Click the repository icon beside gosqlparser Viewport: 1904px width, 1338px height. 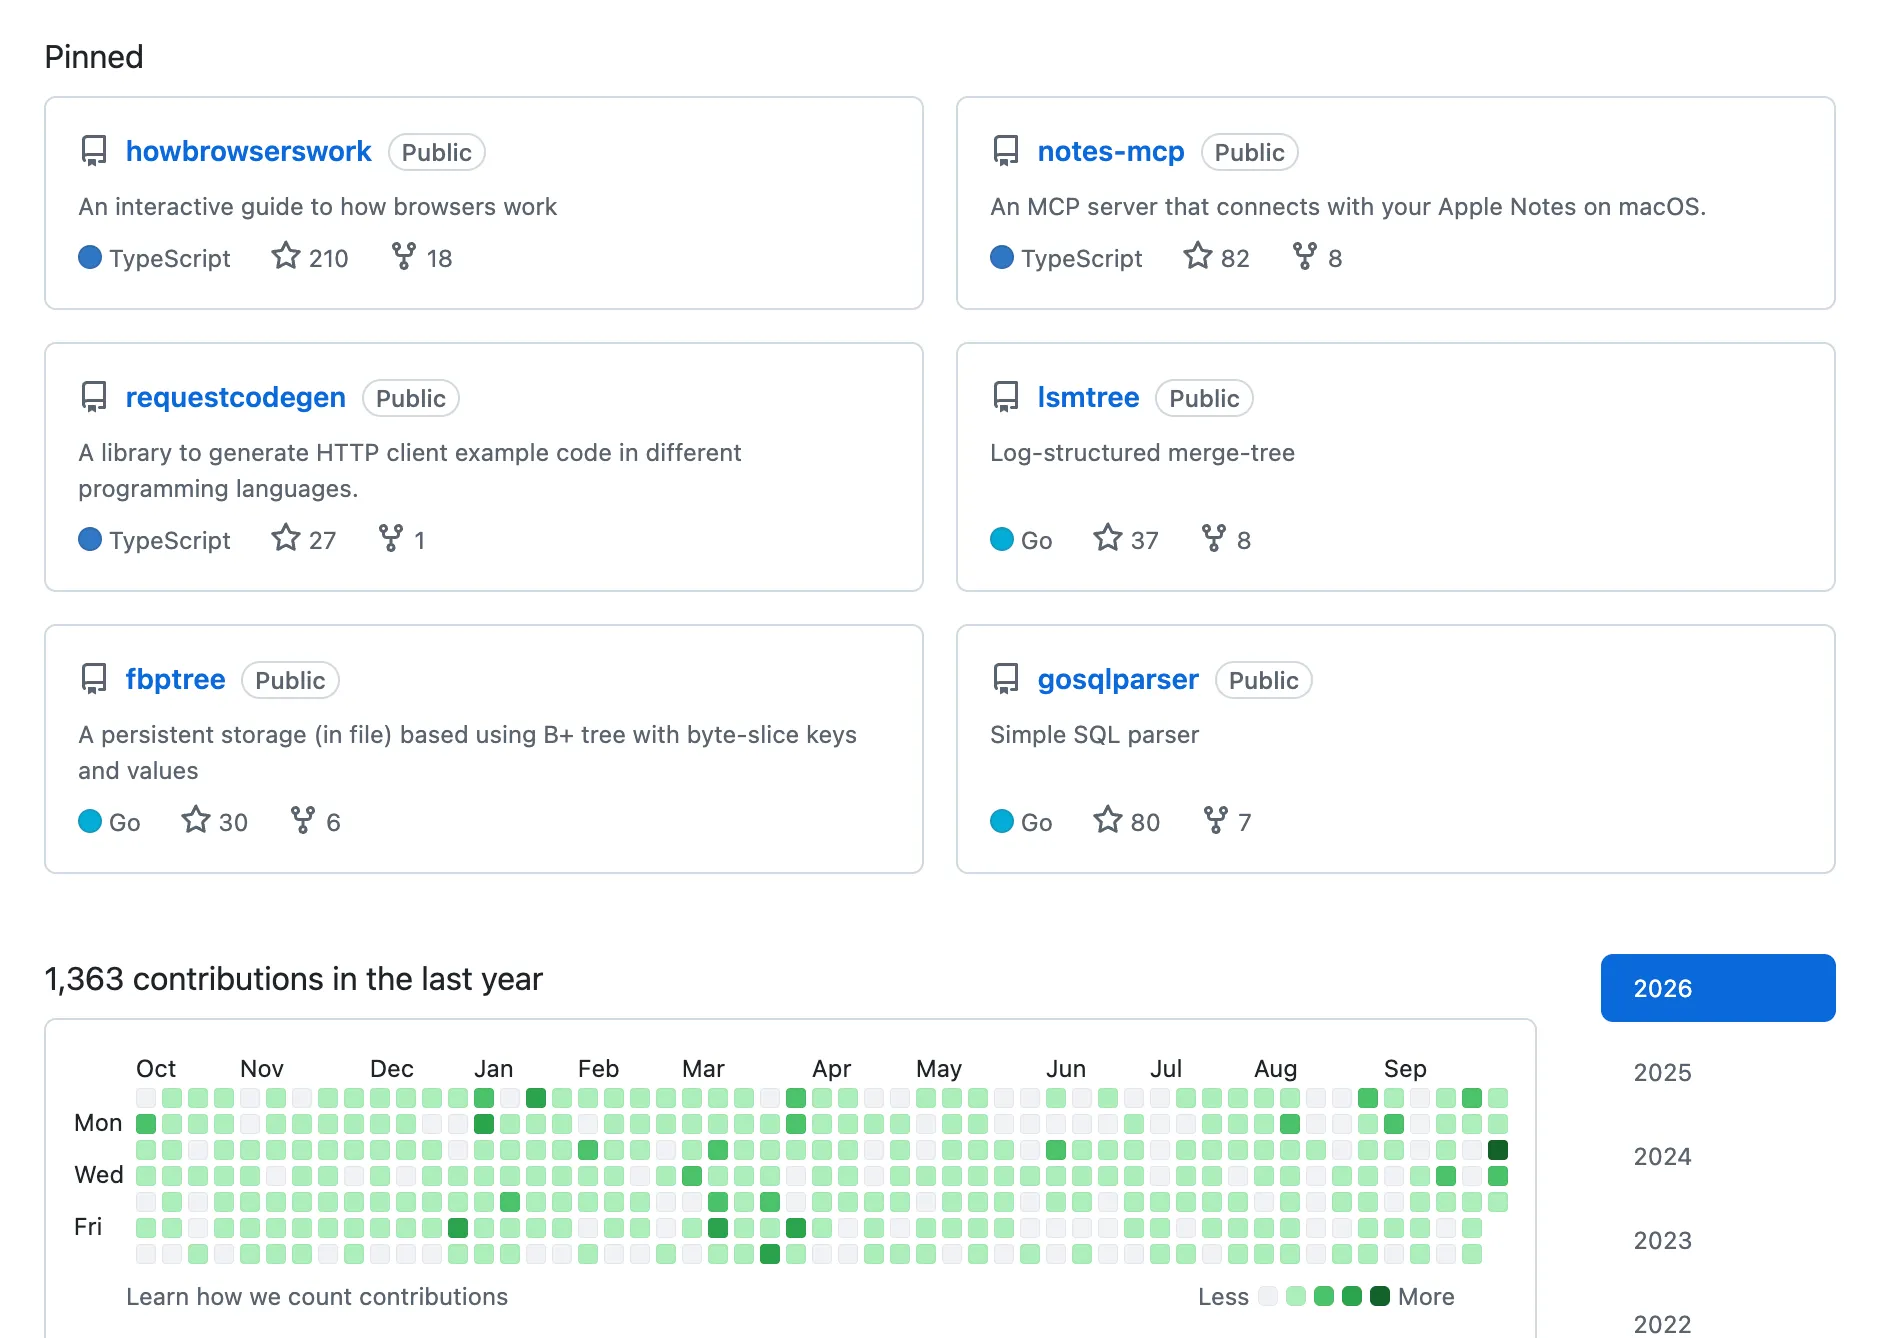tap(1006, 679)
